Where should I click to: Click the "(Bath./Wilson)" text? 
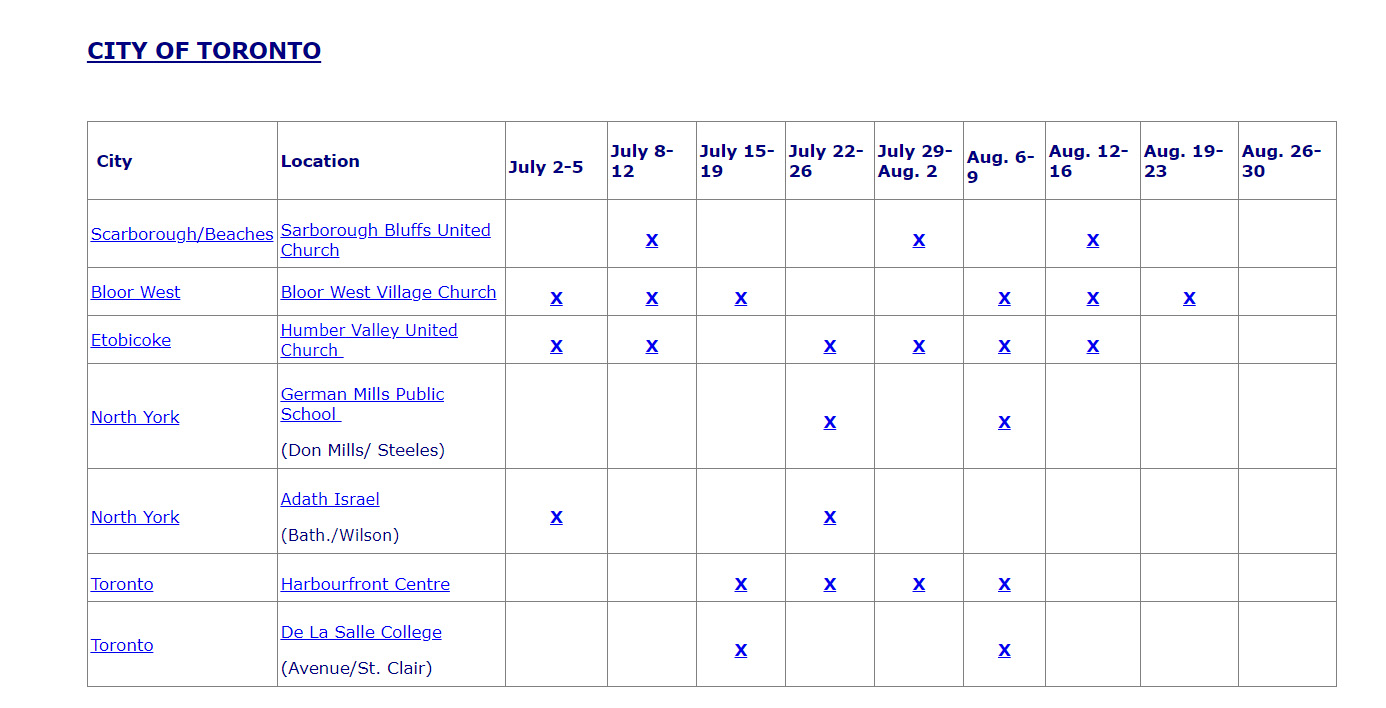(340, 535)
